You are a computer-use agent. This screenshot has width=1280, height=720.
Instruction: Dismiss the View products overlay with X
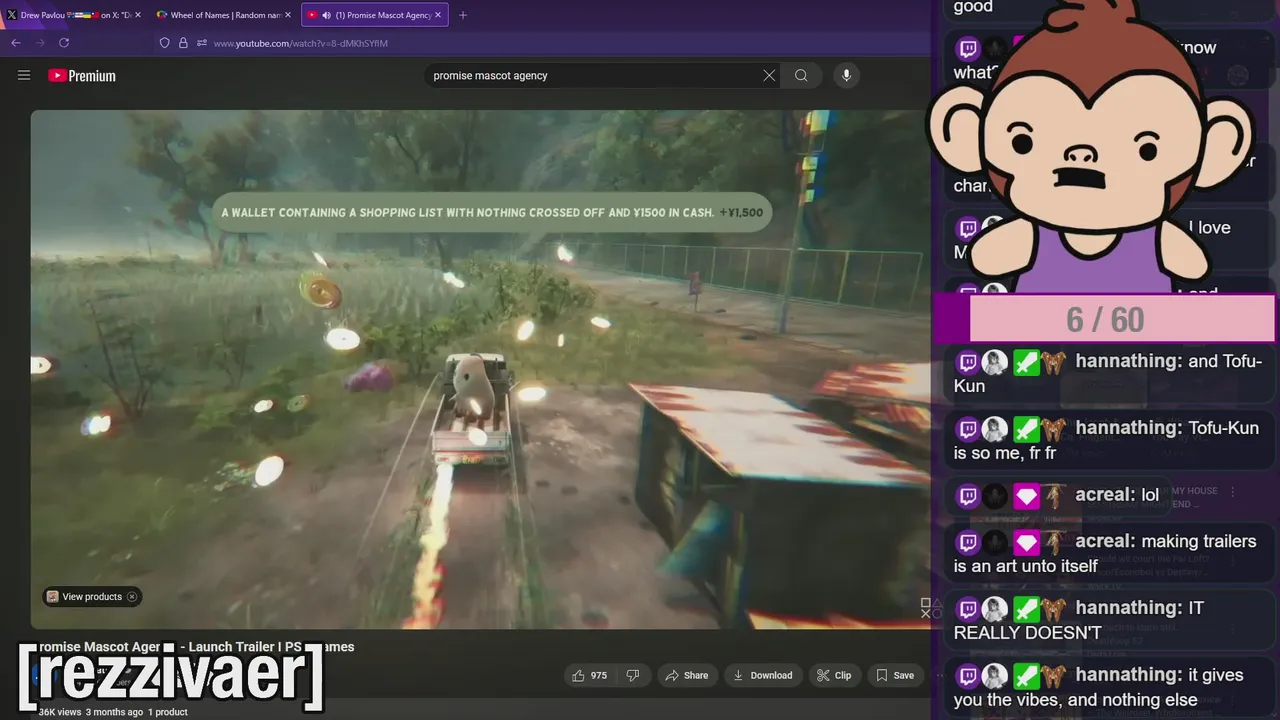click(x=132, y=597)
